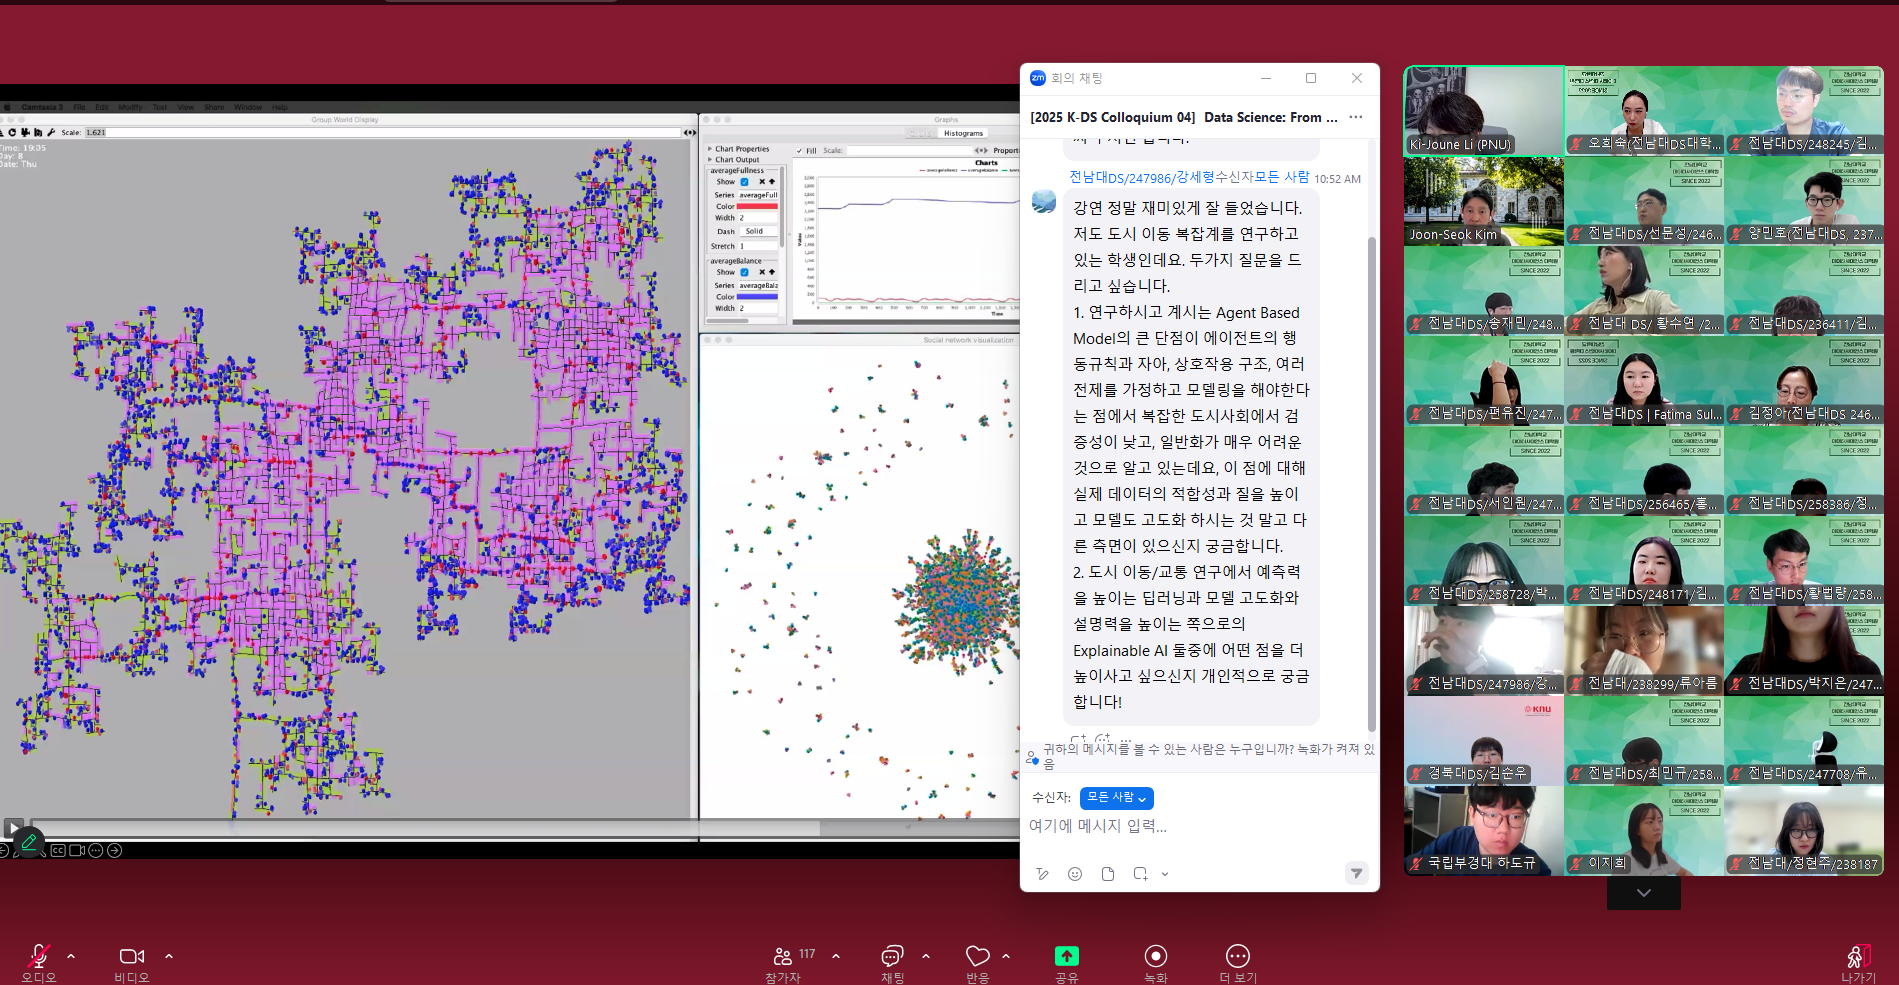1899x985 pixels.
Task: Toggle averageBalance Show checkbox
Action: click(744, 272)
